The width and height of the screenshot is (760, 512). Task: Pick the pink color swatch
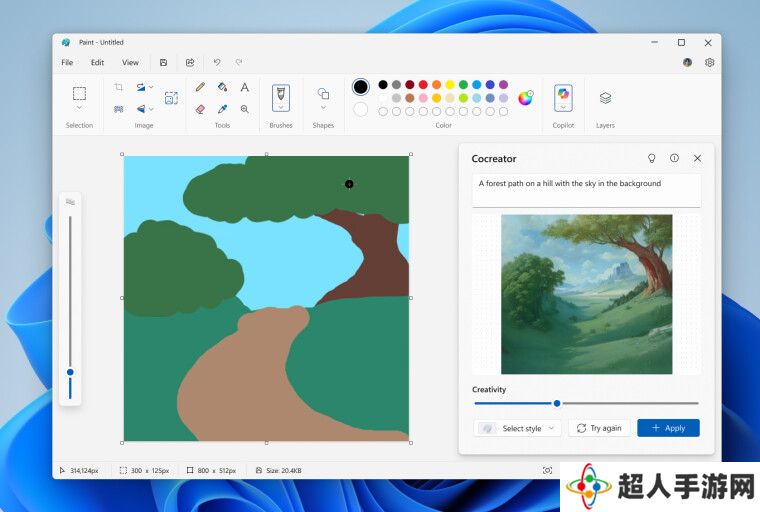pyautogui.click(x=423, y=98)
